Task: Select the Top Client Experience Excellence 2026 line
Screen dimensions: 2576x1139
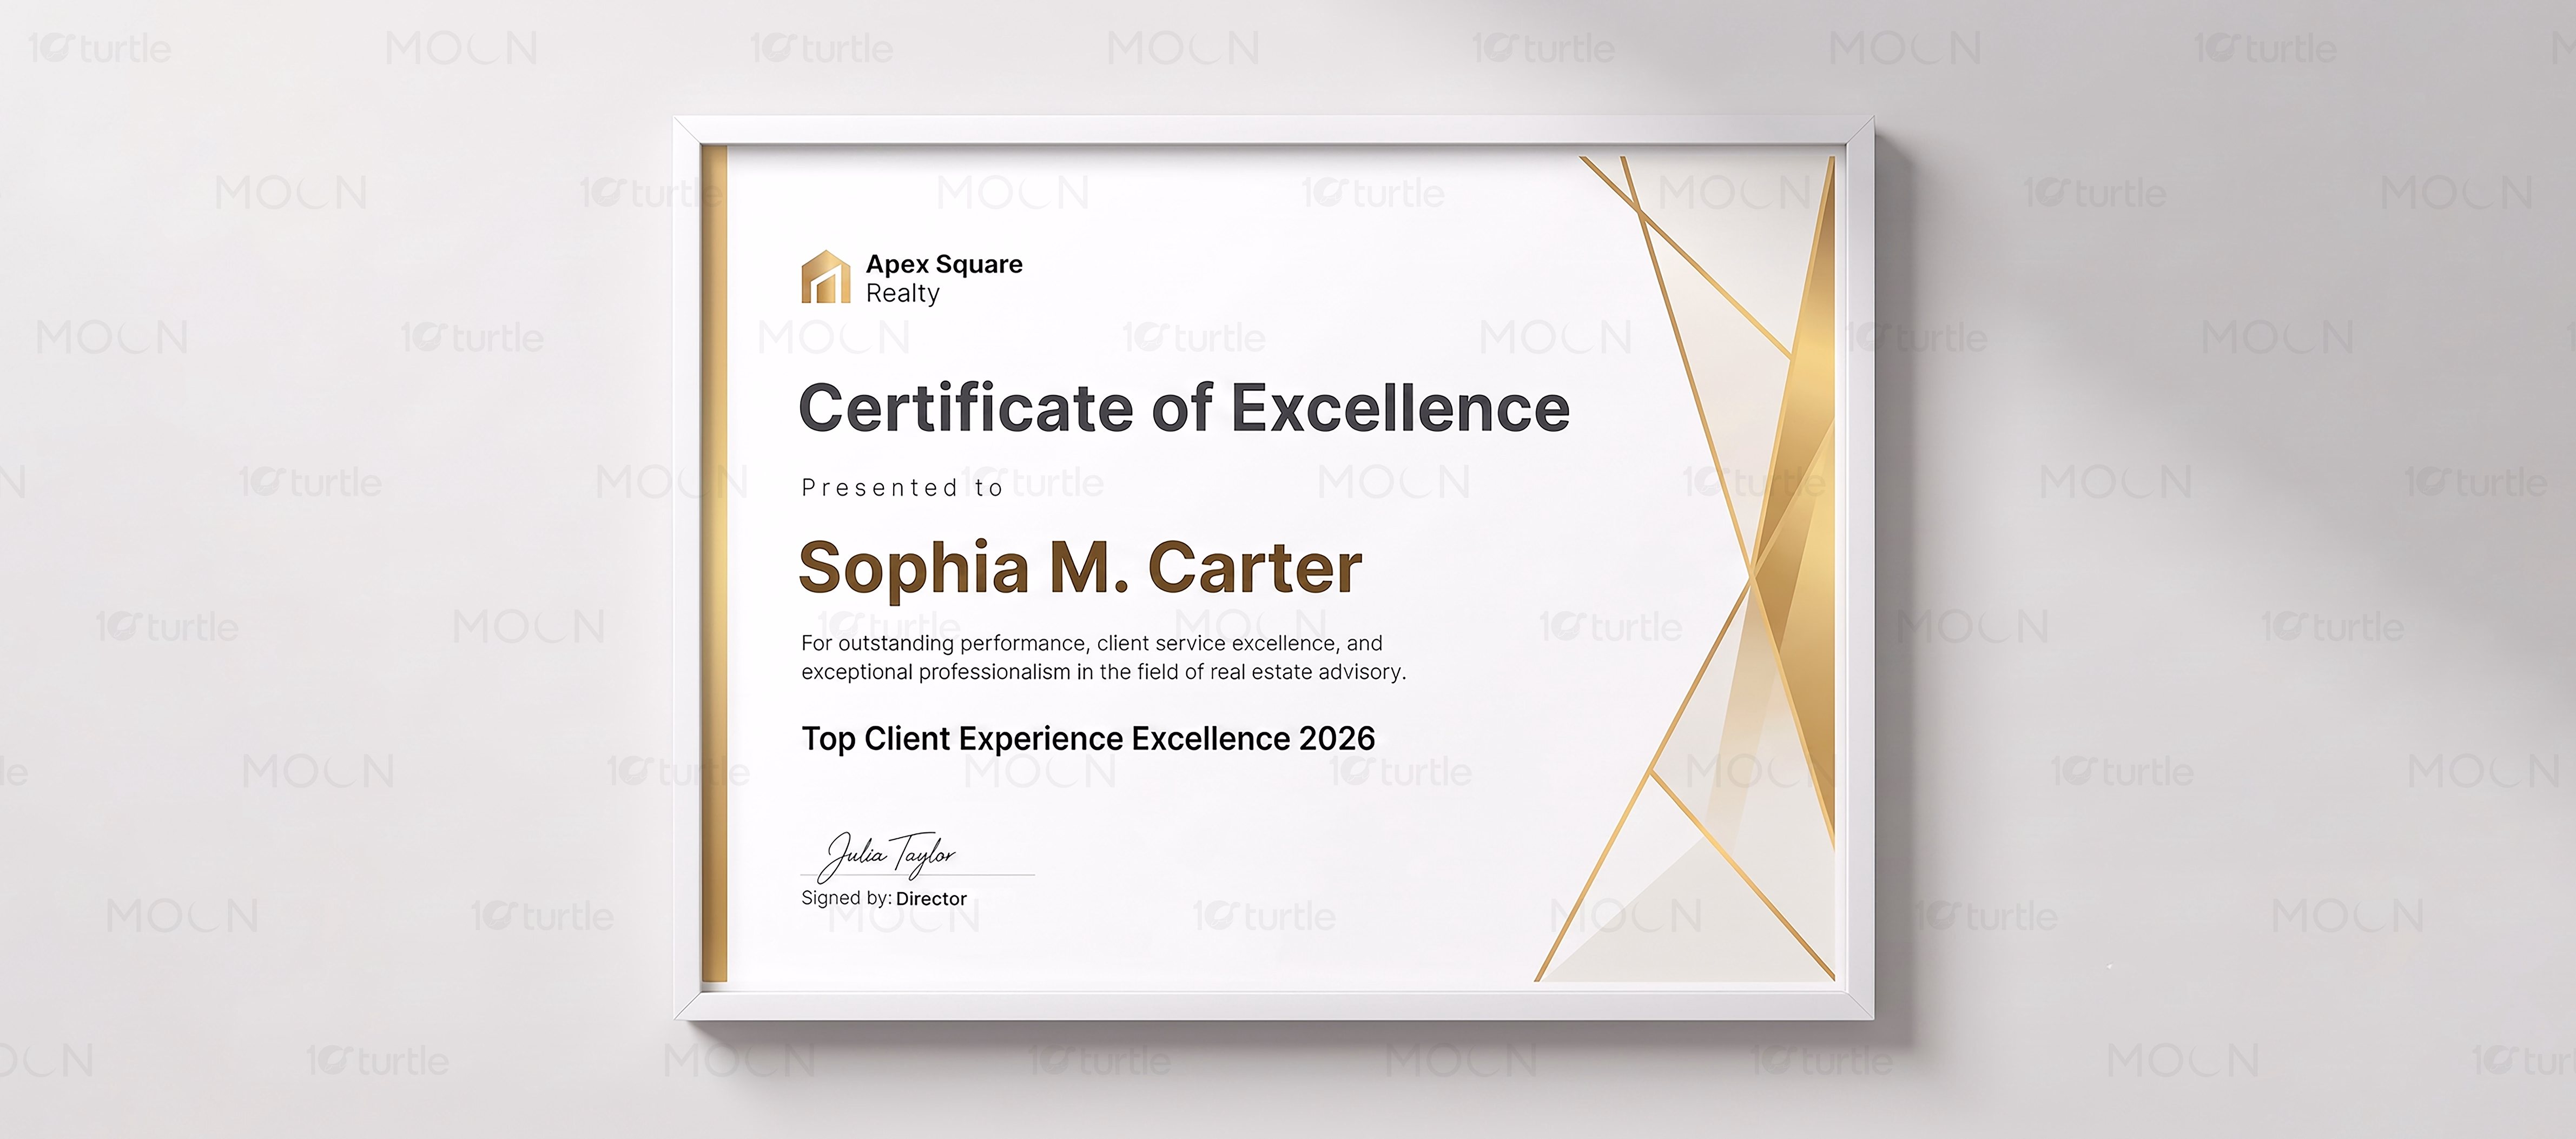Action: (1088, 738)
